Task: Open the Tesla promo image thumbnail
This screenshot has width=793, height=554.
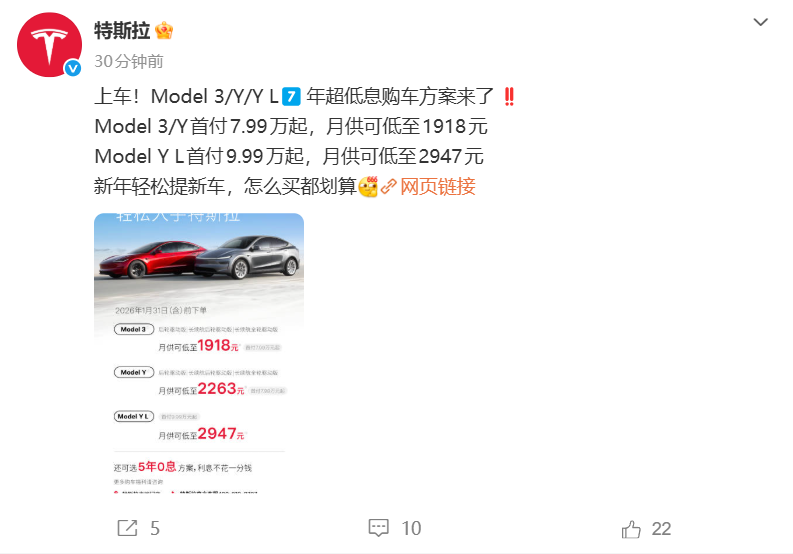Action: click(x=199, y=353)
